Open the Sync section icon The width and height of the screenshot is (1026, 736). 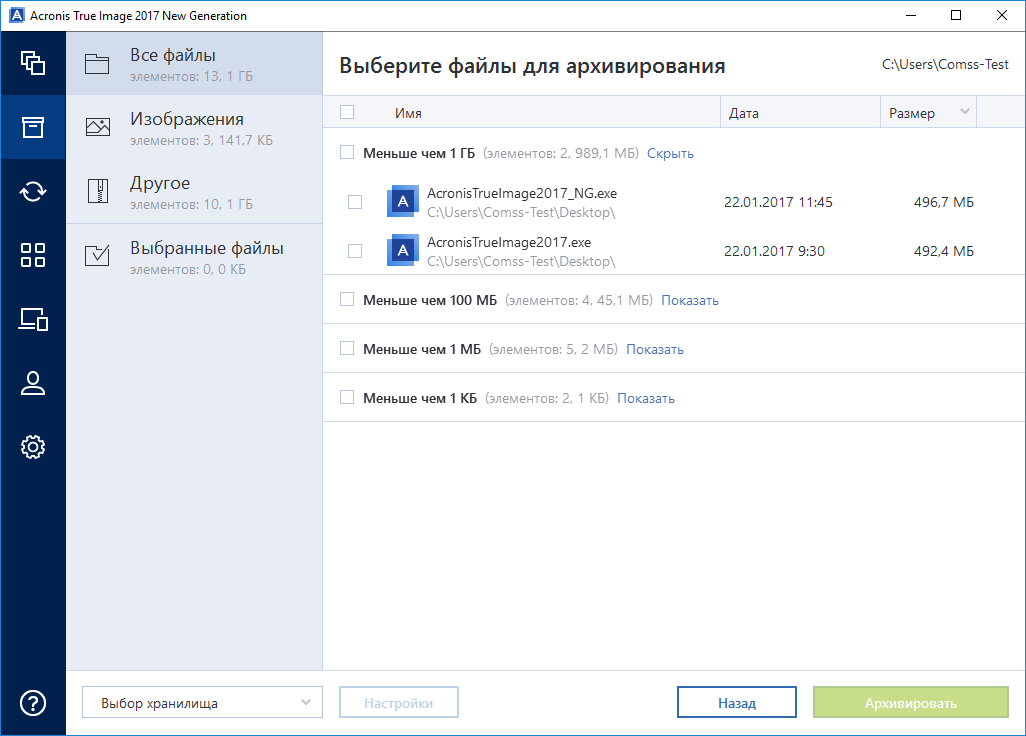point(33,191)
